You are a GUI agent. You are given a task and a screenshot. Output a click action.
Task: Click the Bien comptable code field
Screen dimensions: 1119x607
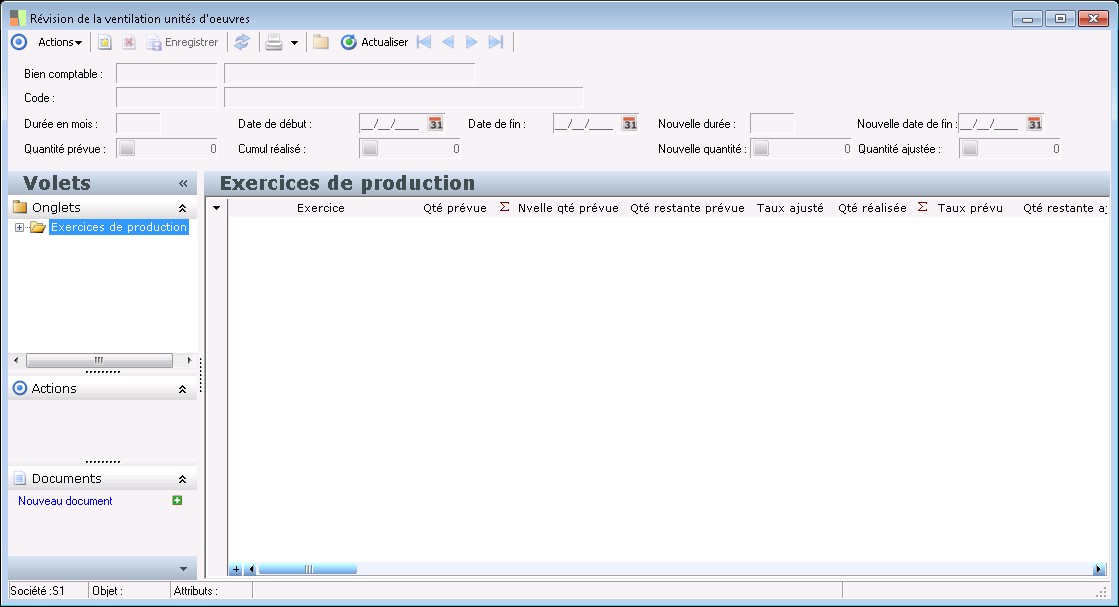pyautogui.click(x=166, y=73)
